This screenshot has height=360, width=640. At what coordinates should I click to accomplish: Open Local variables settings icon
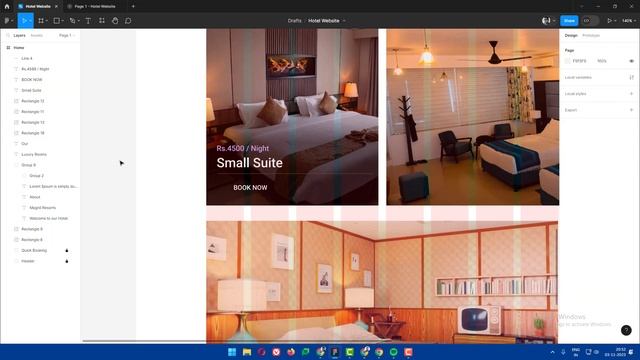[631, 77]
